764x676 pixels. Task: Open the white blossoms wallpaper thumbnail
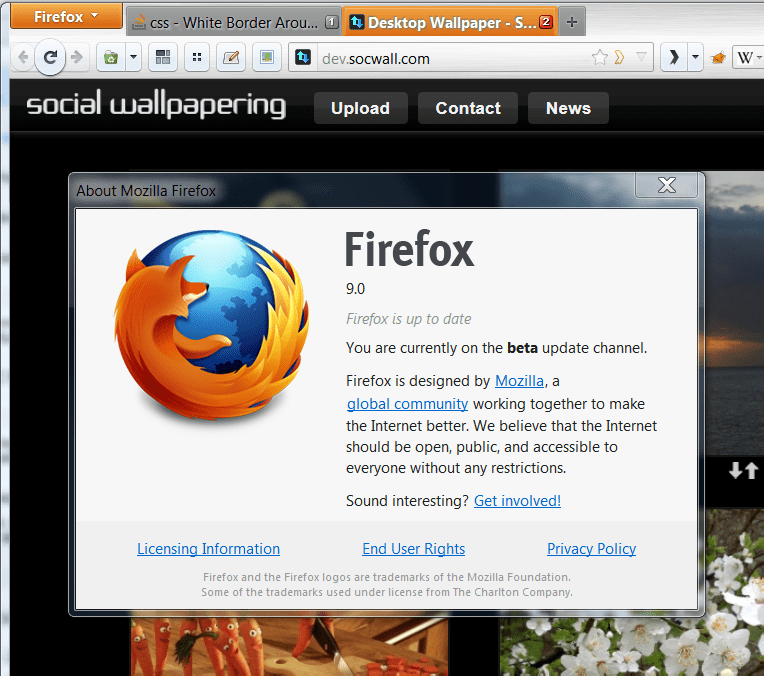tap(735, 592)
